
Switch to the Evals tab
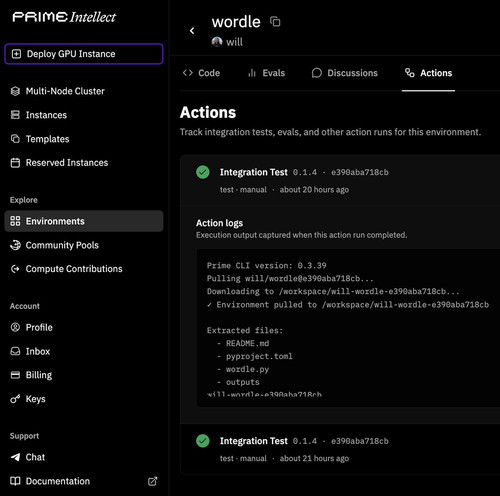point(266,73)
